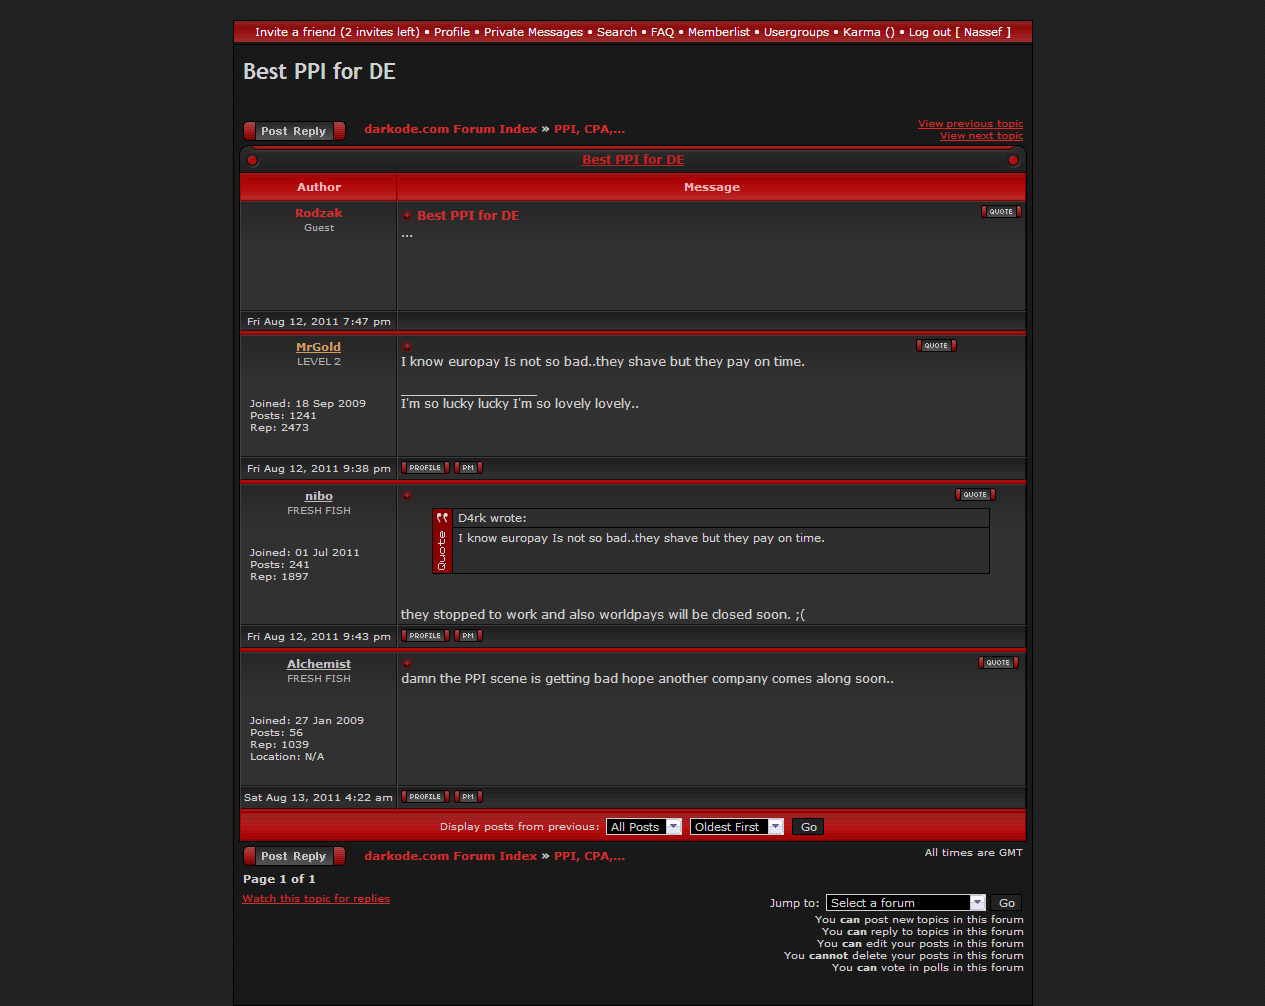
Task: Click Watch this topic for replies
Action: point(316,899)
